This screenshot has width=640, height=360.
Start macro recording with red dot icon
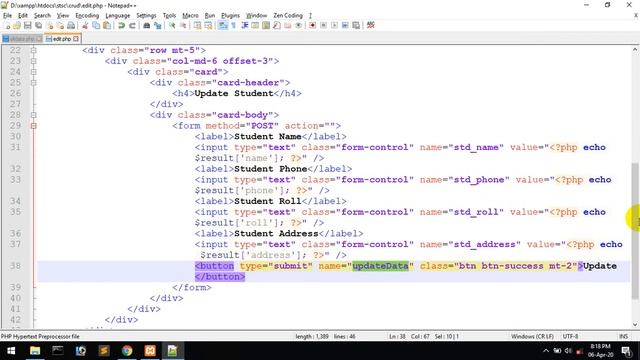[x=313, y=25]
